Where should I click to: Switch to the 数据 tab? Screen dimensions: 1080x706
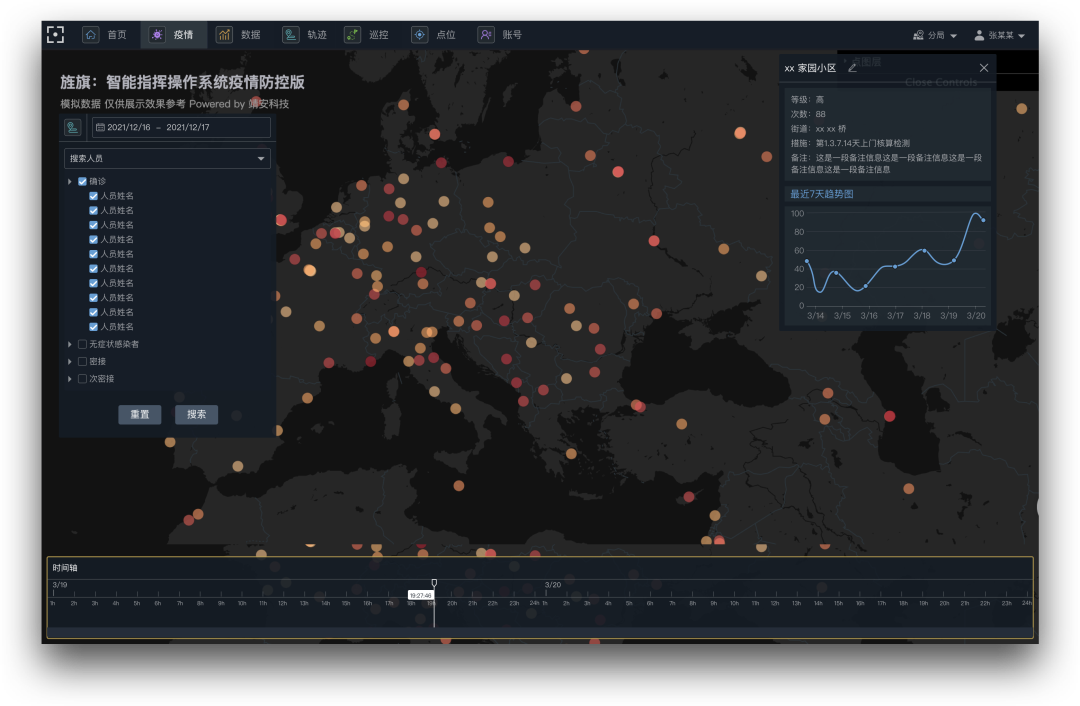tap(239, 34)
